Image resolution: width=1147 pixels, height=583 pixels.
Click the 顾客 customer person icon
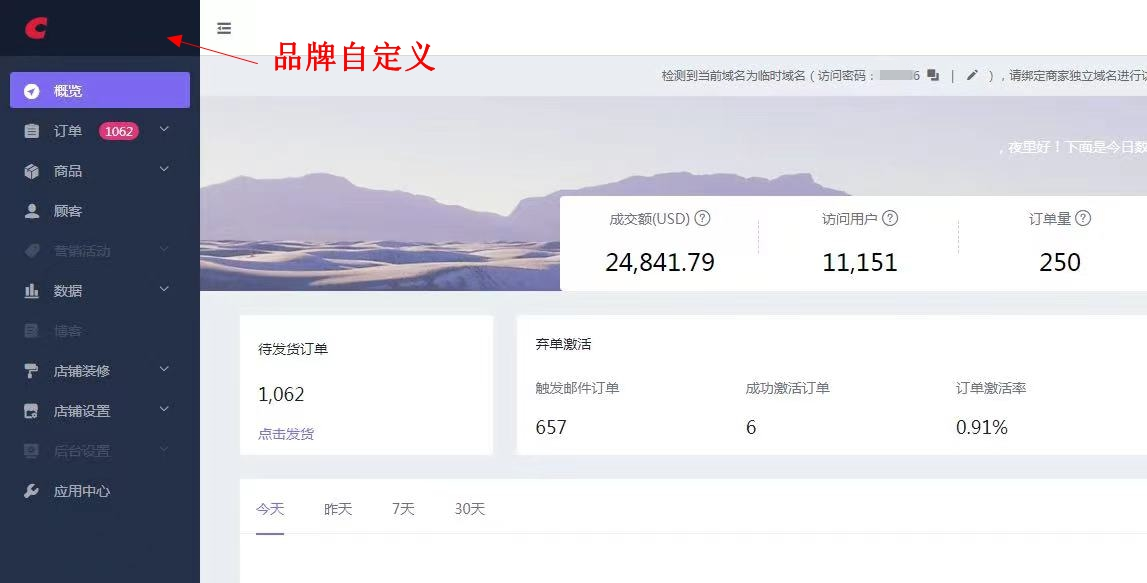31,210
